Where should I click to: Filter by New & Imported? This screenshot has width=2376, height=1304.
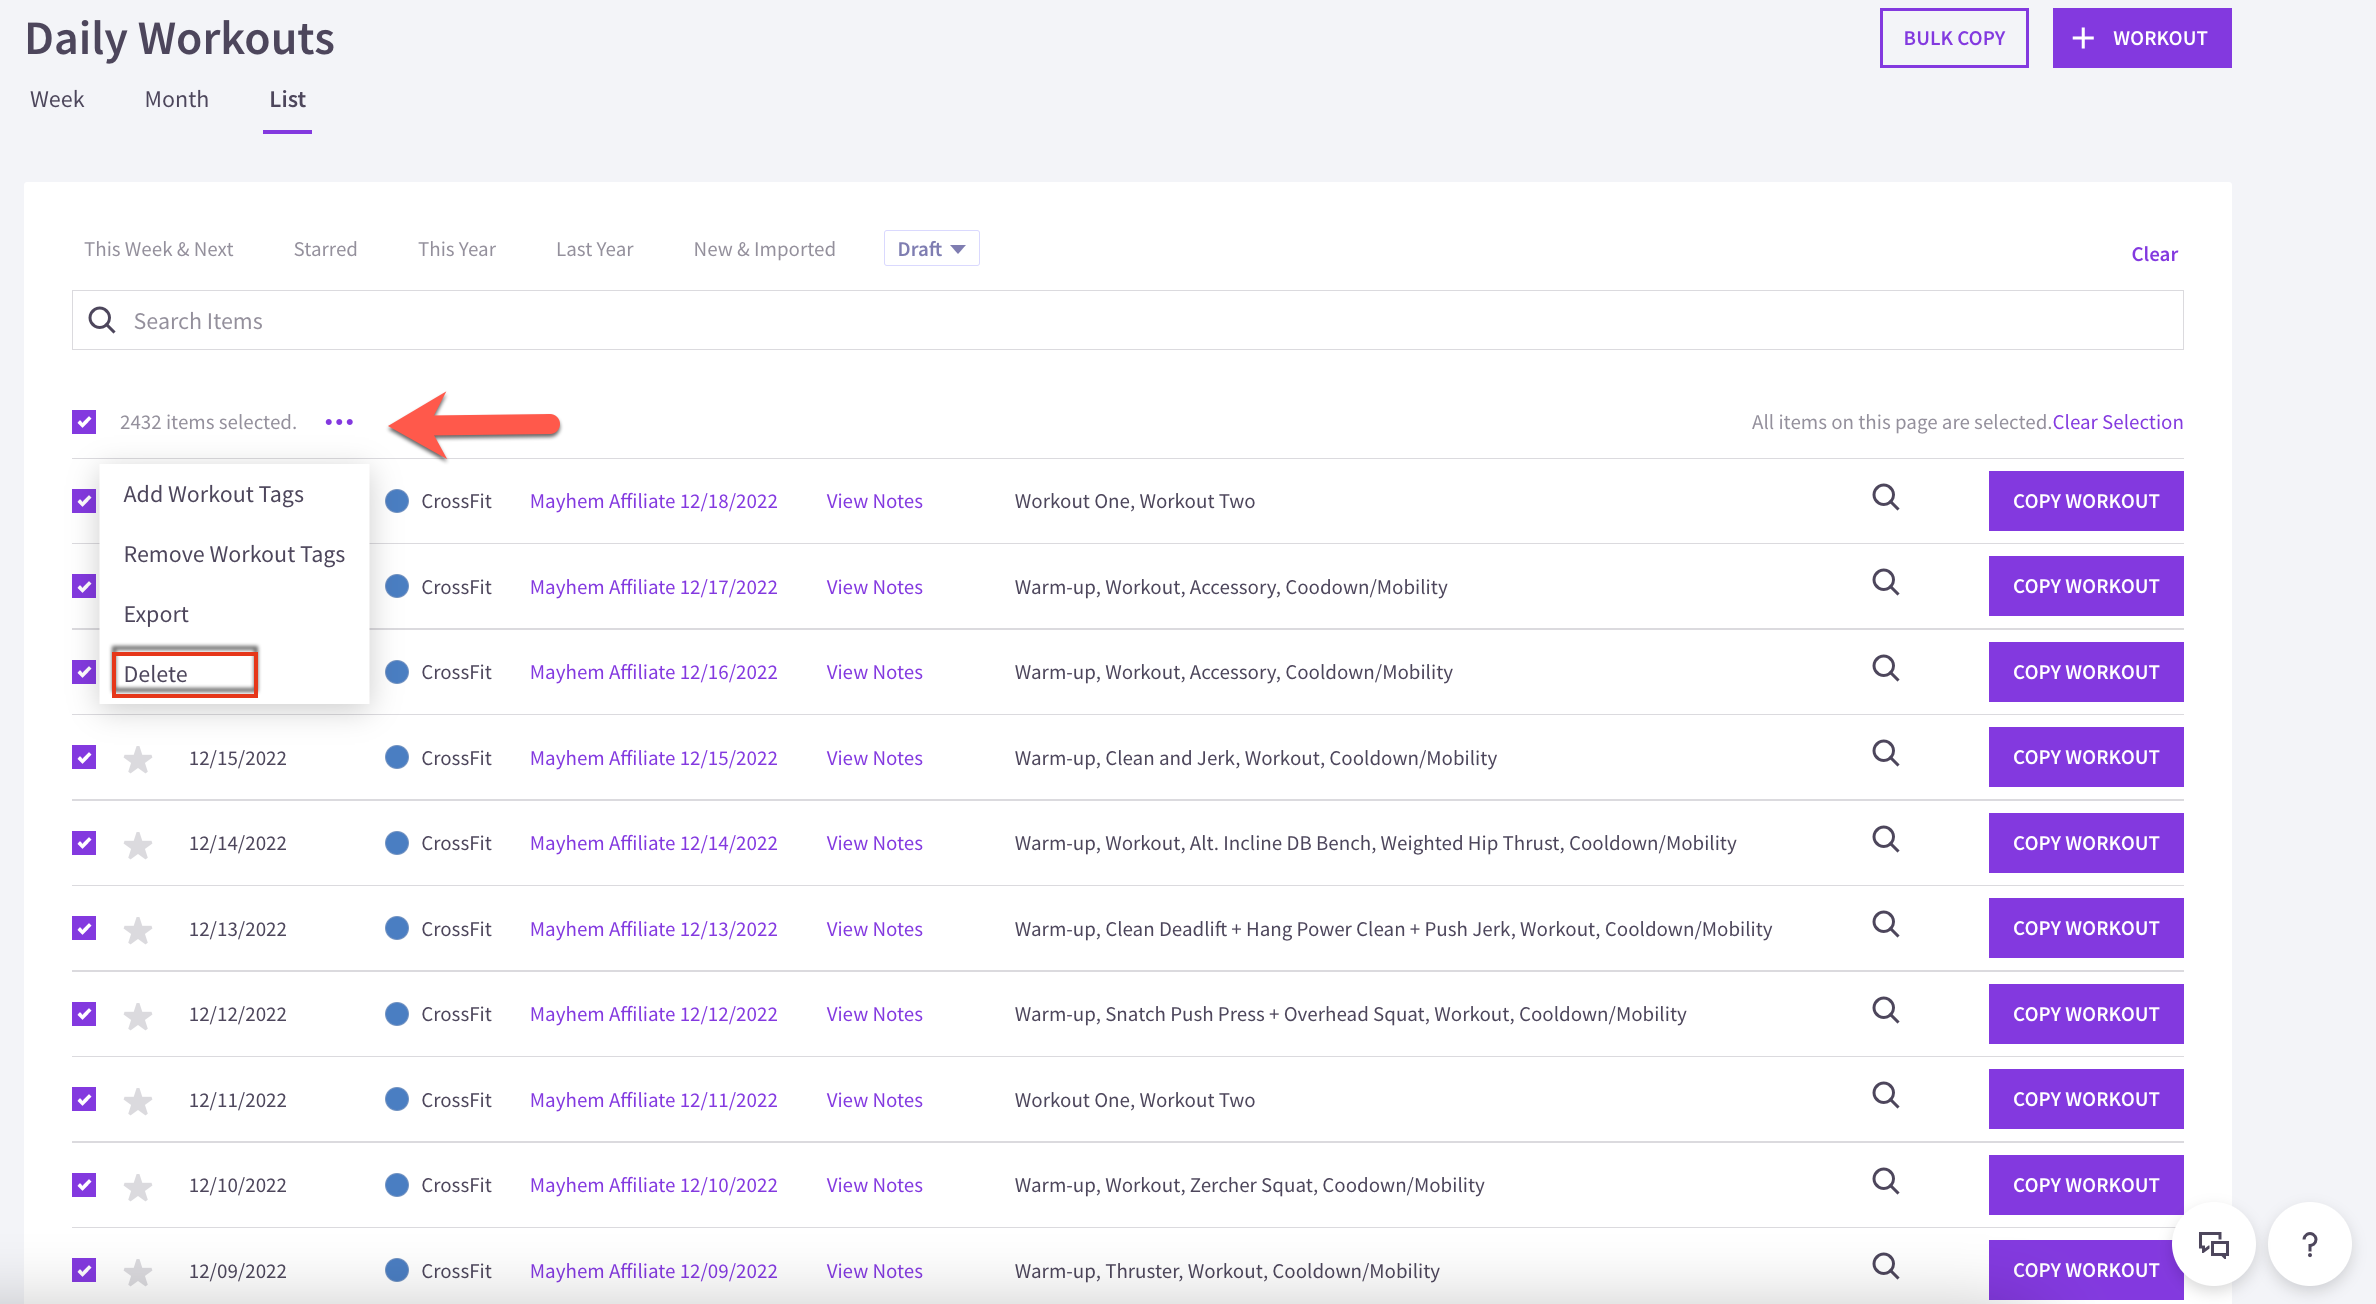pos(765,249)
